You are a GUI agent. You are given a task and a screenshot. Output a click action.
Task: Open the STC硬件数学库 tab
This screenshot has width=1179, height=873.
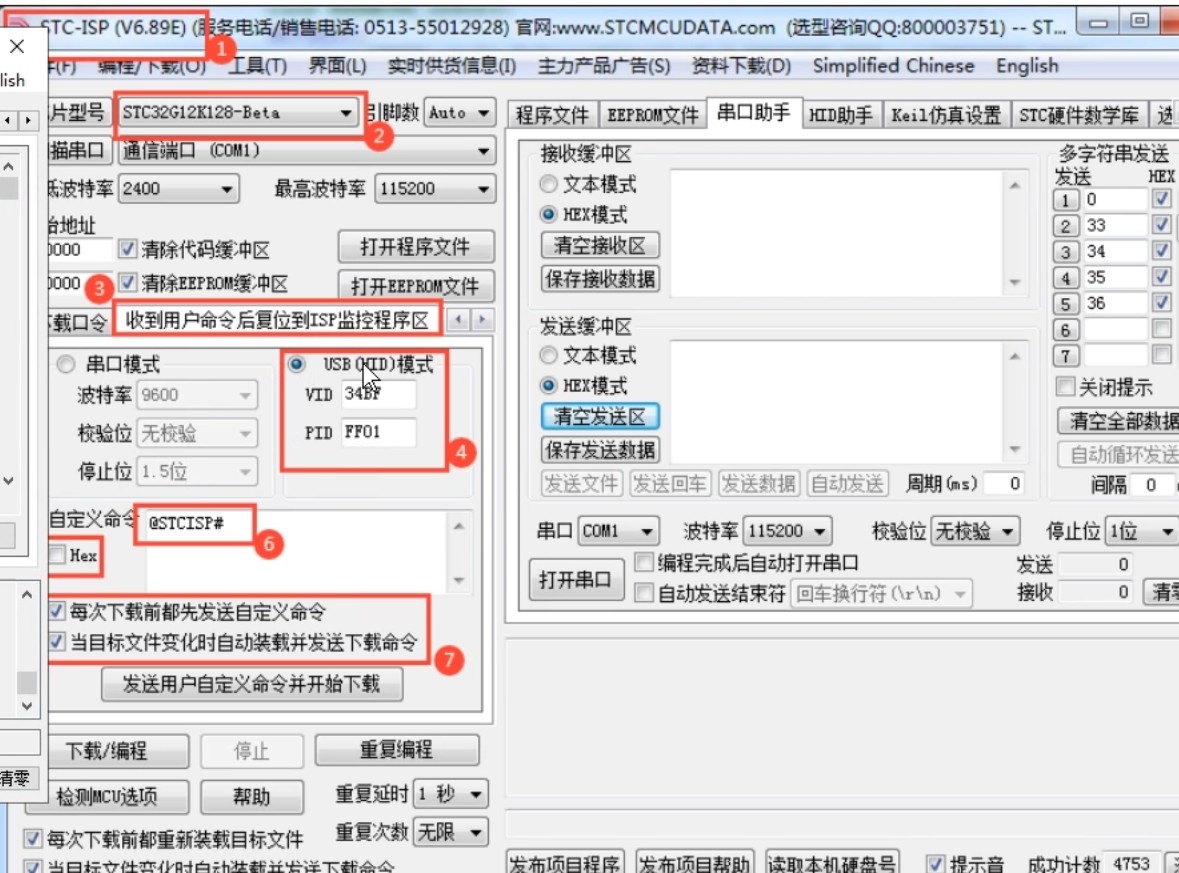1079,115
